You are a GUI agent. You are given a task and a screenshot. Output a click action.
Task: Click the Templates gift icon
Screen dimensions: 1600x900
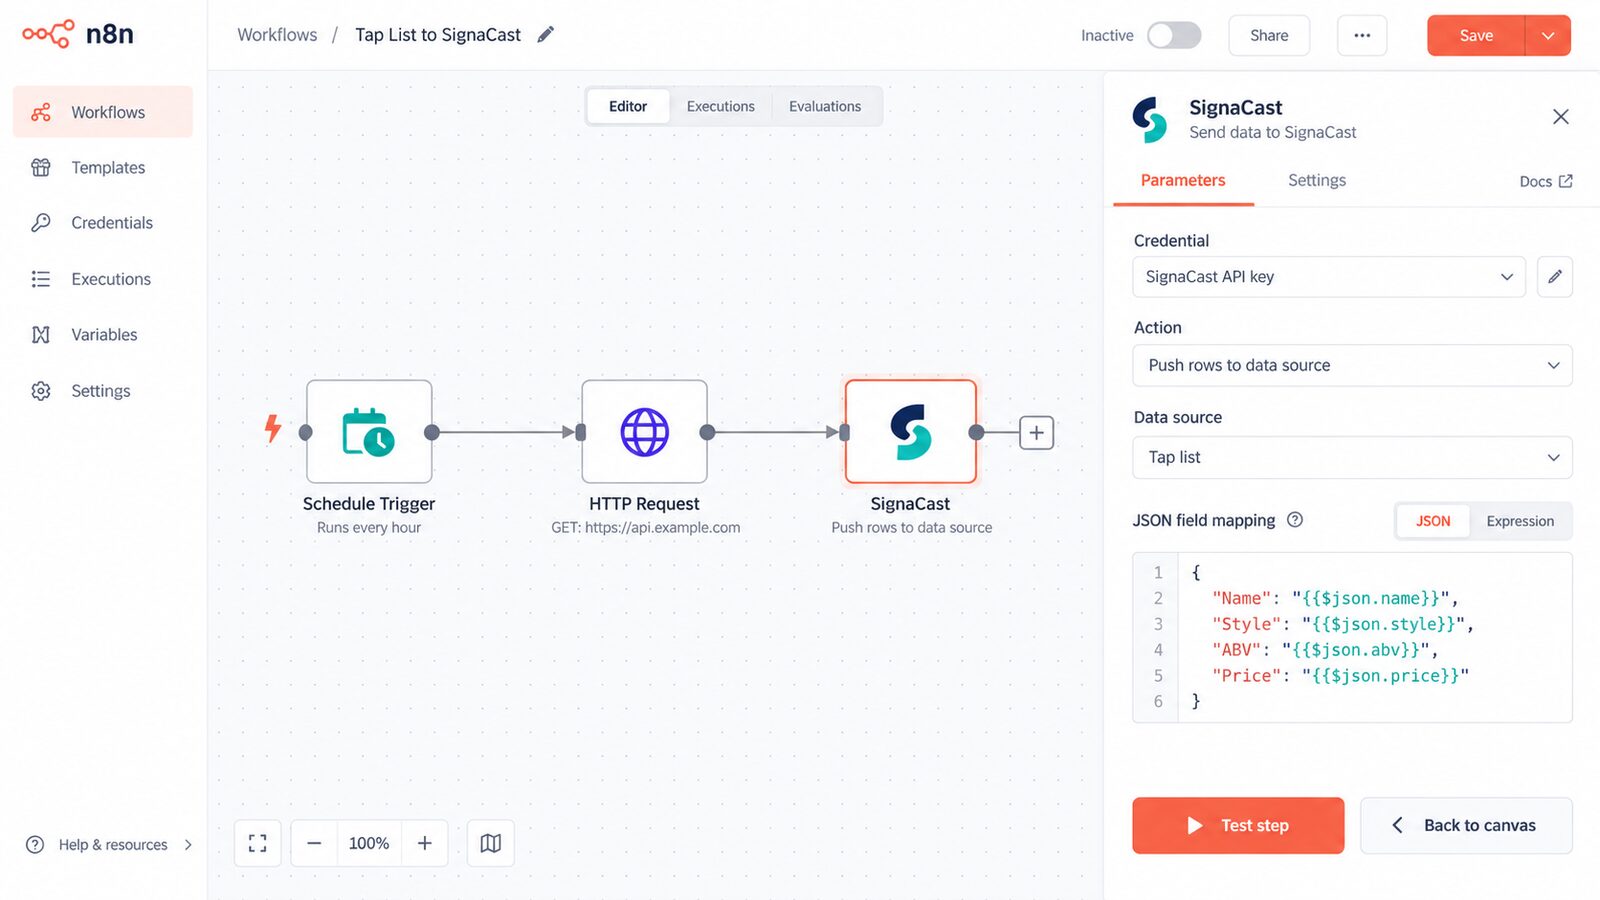[x=41, y=167]
